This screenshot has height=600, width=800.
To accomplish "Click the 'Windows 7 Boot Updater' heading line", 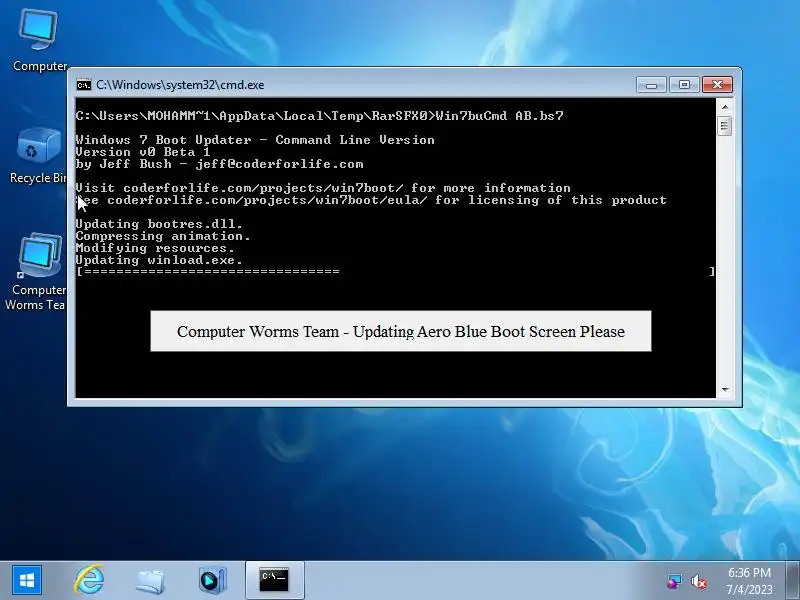I will coord(255,140).
